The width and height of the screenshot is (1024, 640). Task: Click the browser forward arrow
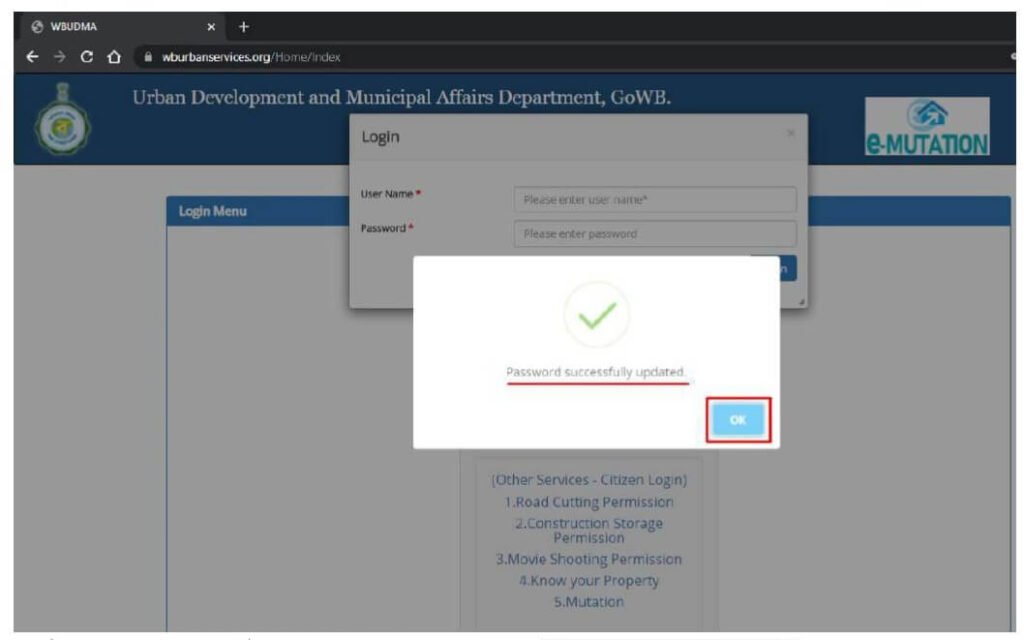click(x=59, y=57)
